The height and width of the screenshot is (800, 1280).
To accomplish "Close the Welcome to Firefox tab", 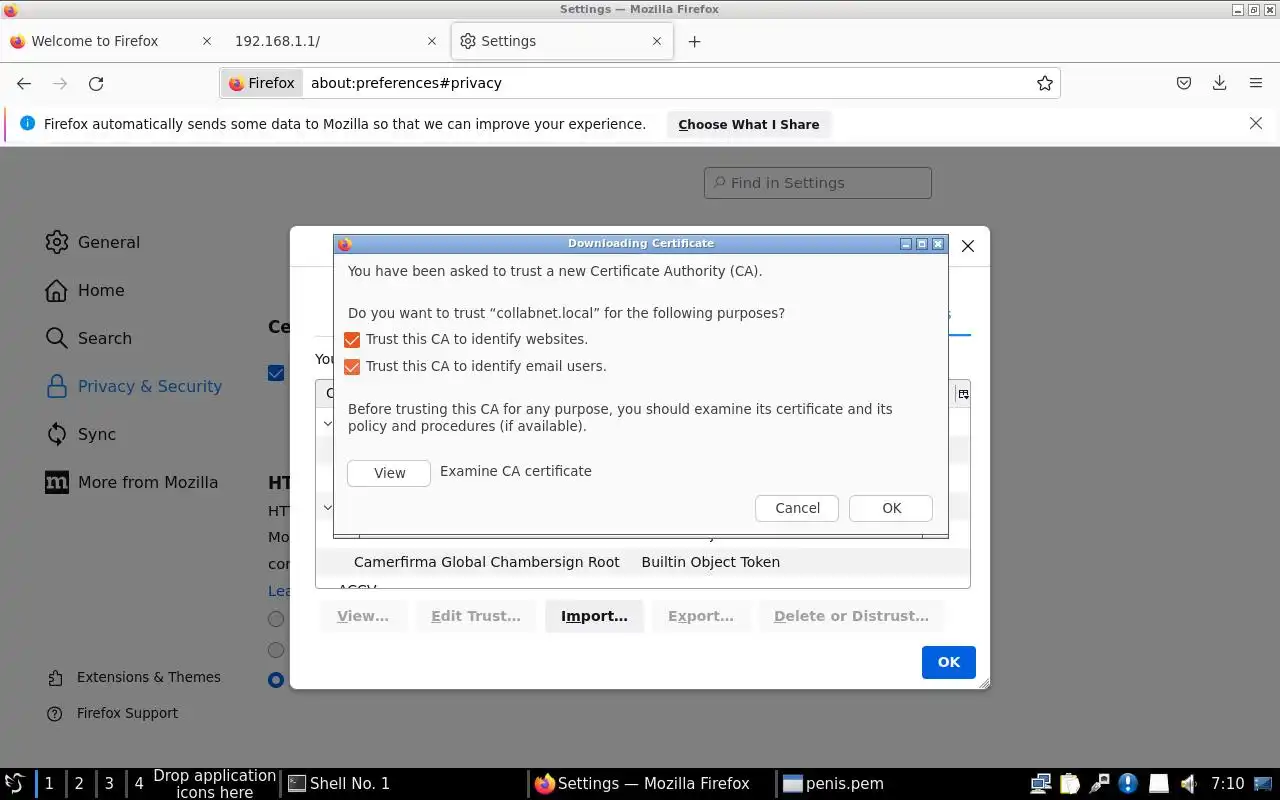I will pyautogui.click(x=207, y=41).
